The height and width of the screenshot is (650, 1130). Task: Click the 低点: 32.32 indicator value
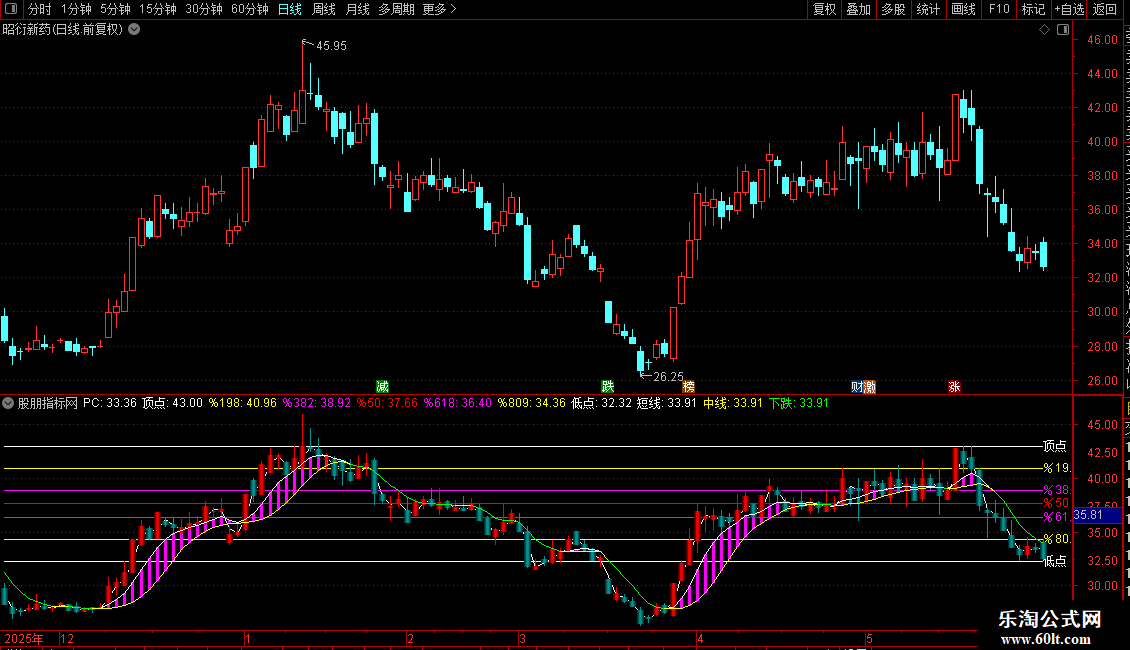[602, 403]
